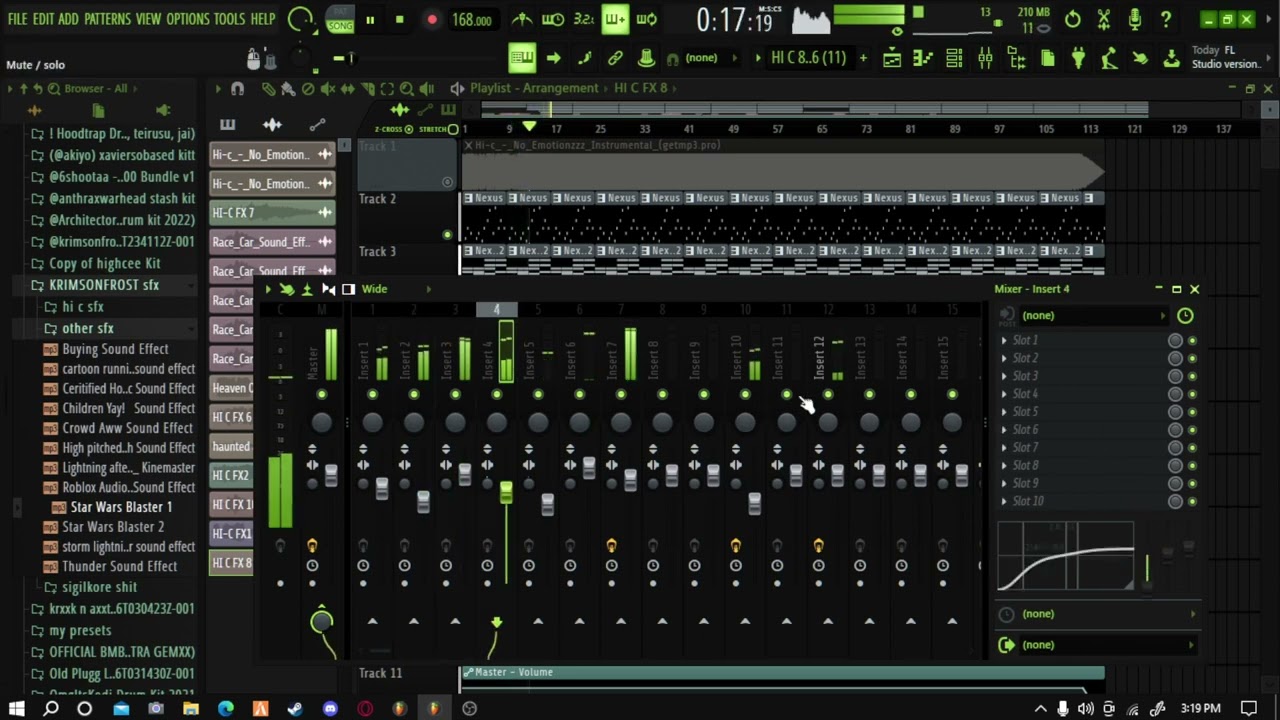The height and width of the screenshot is (720, 1280).
Task: Click the tempo field showing 168.000
Action: tap(471, 19)
